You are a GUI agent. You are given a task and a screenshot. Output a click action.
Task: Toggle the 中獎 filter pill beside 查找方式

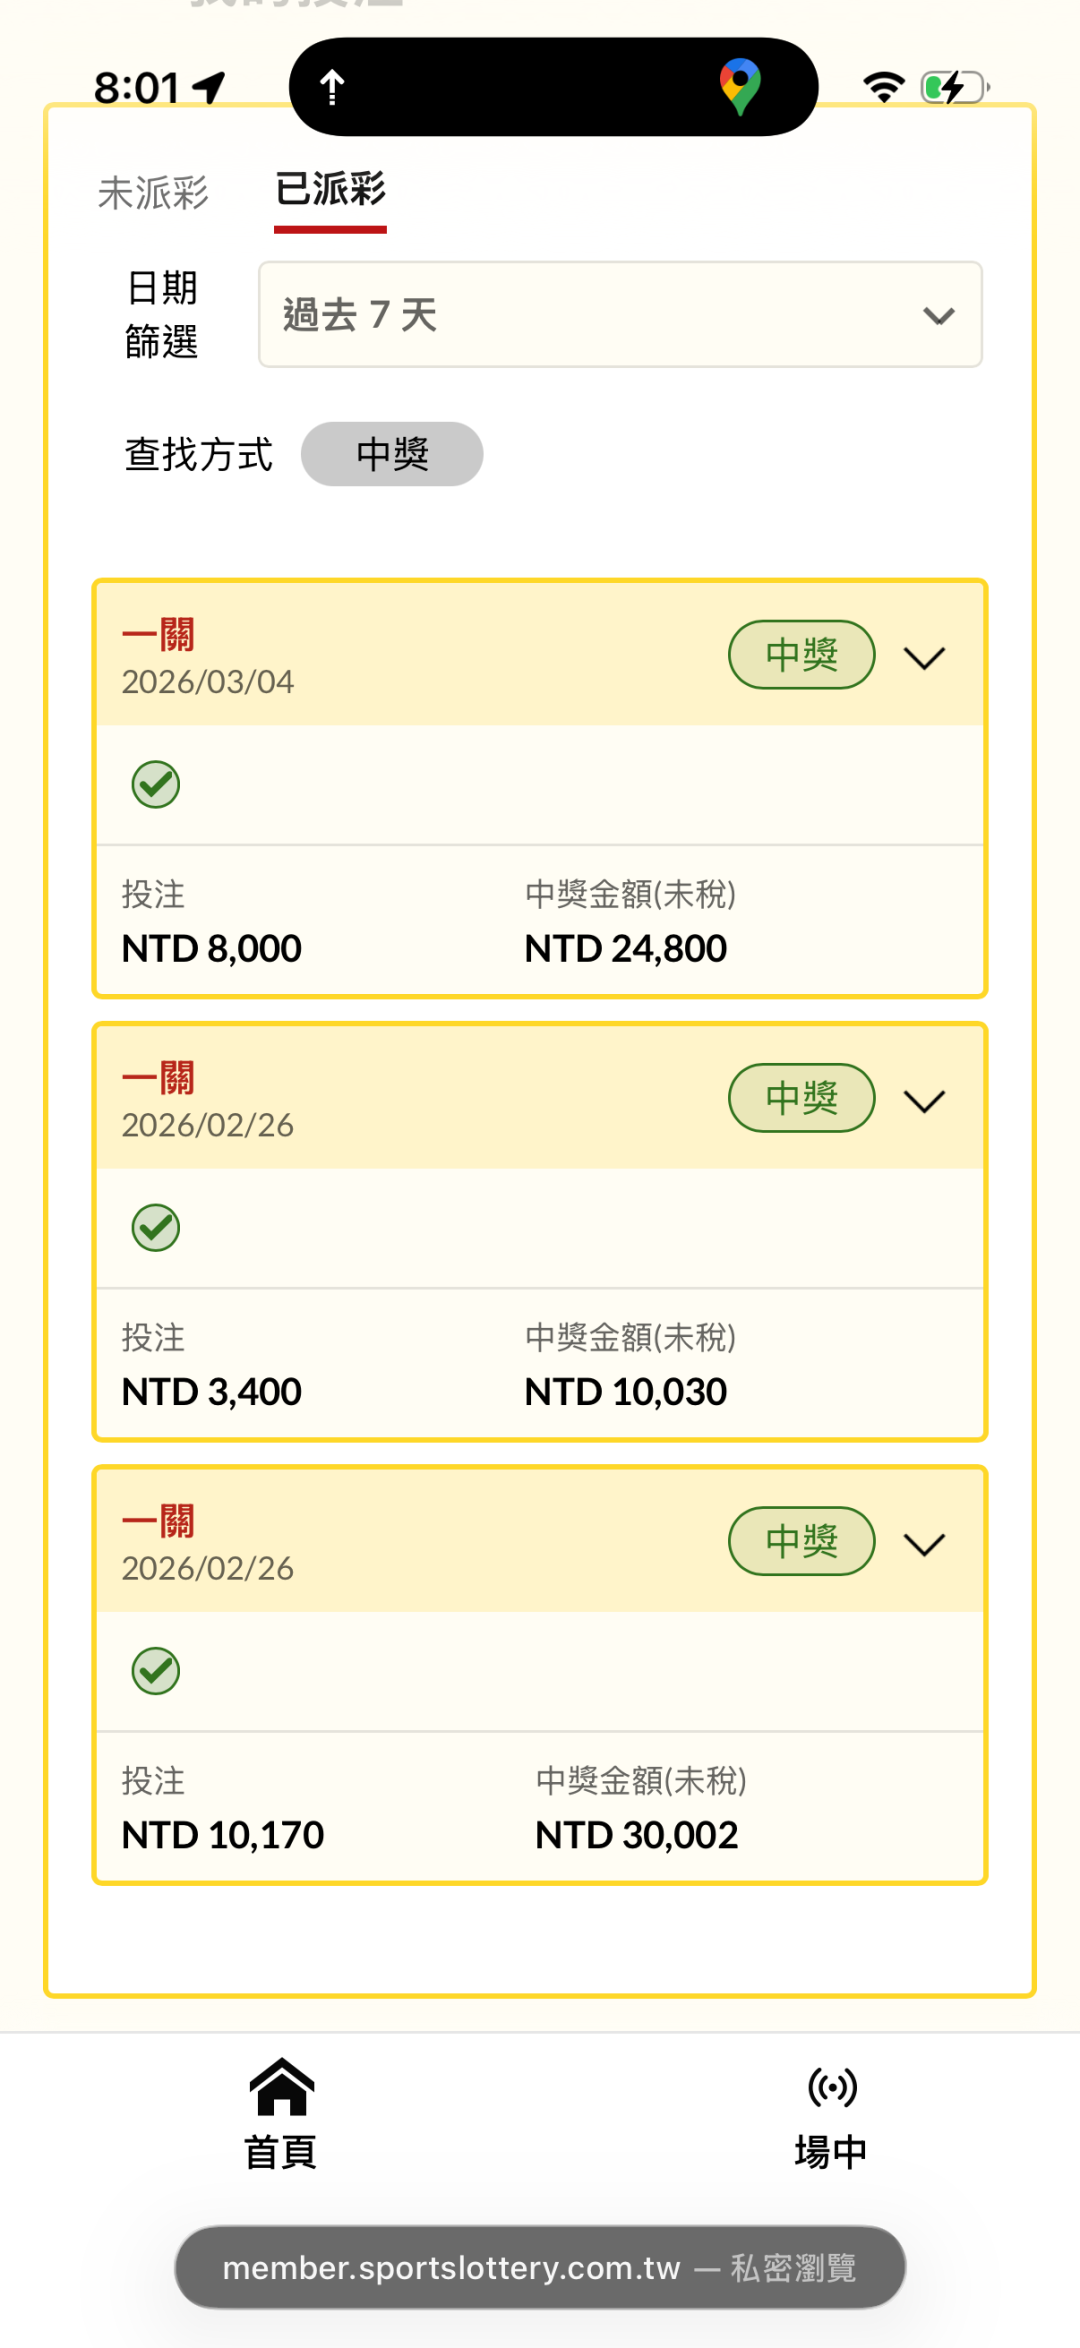[x=392, y=454]
